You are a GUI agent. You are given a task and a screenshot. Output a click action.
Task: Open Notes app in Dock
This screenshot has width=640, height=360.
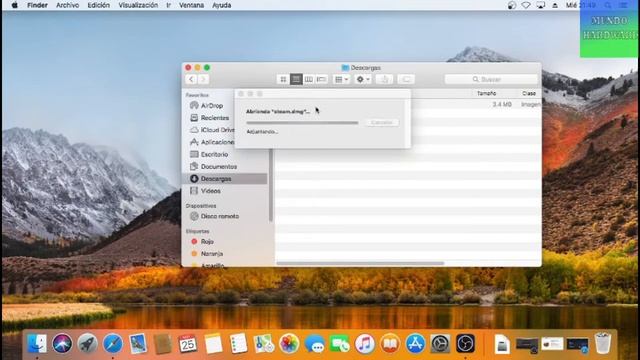213,344
